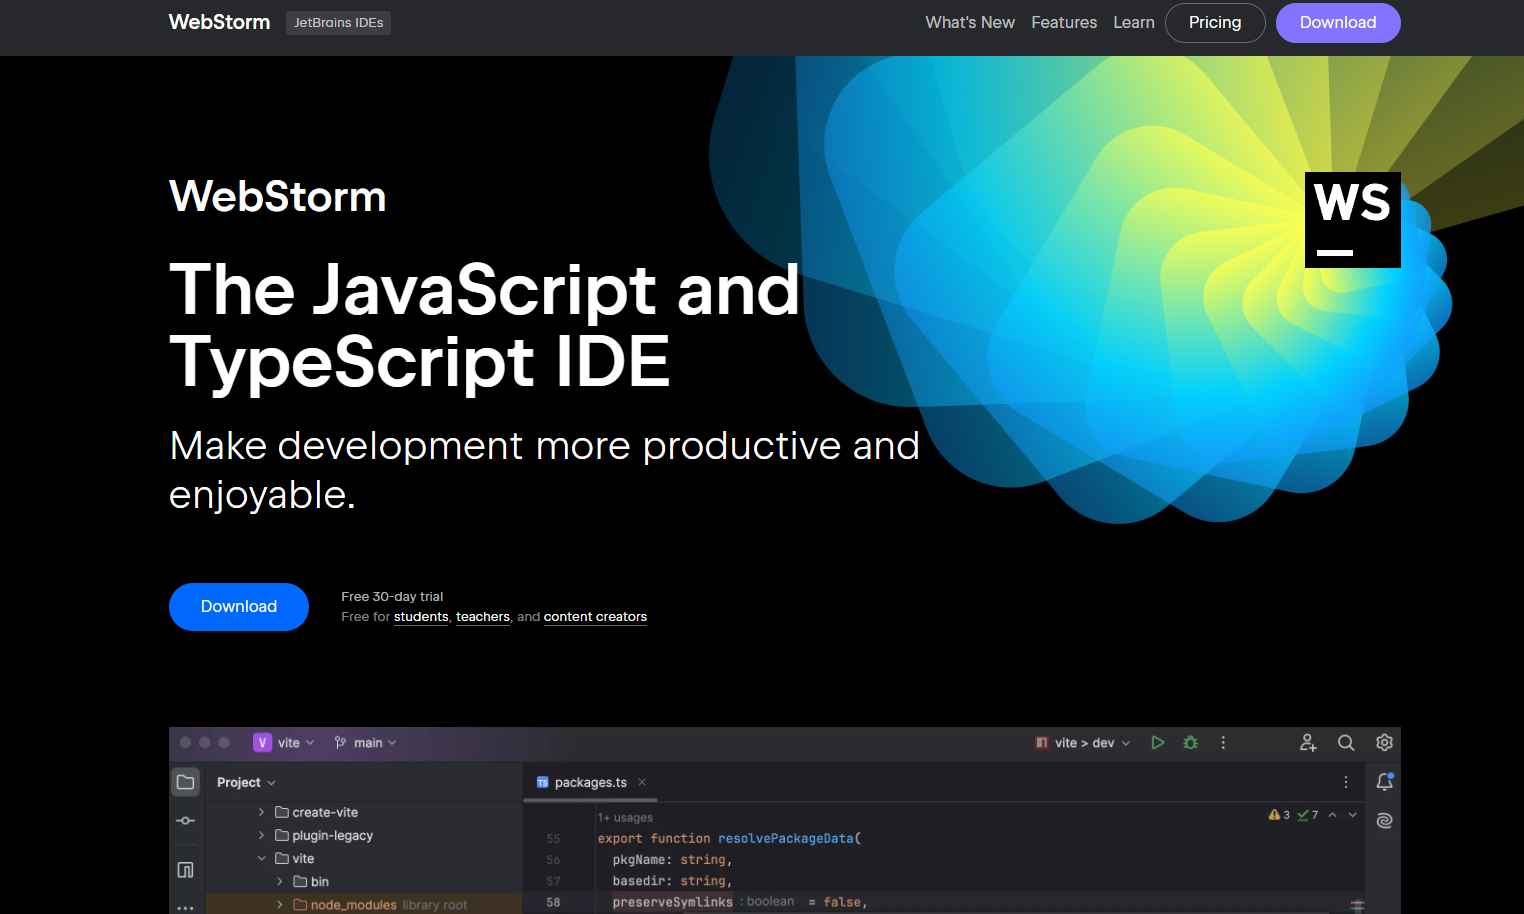Open IDE settings gear icon

click(1384, 743)
